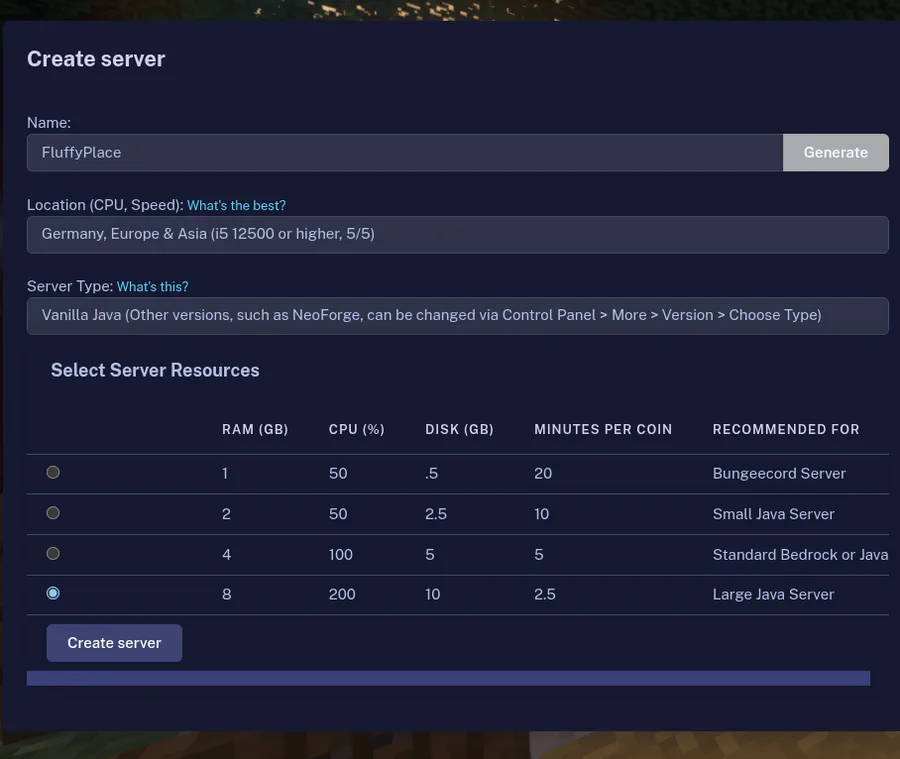Screen dimensions: 900x759
Task: Click the Create server button
Action: [114, 643]
